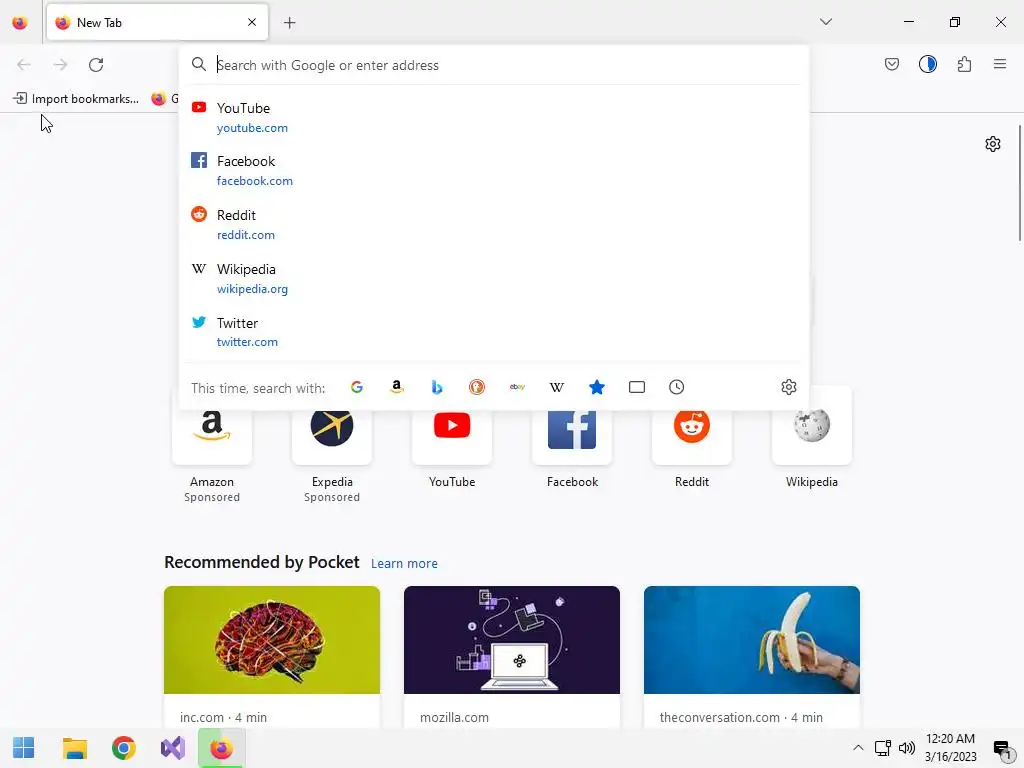The width and height of the screenshot is (1024, 768).
Task: Select eBay one-off search engine icon
Action: click(x=517, y=387)
